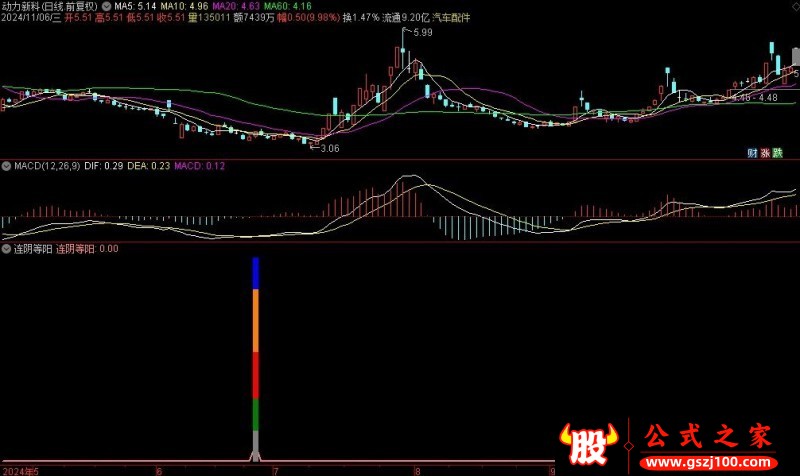
Task: Click the 开5.51 open price value
Action: point(78,18)
